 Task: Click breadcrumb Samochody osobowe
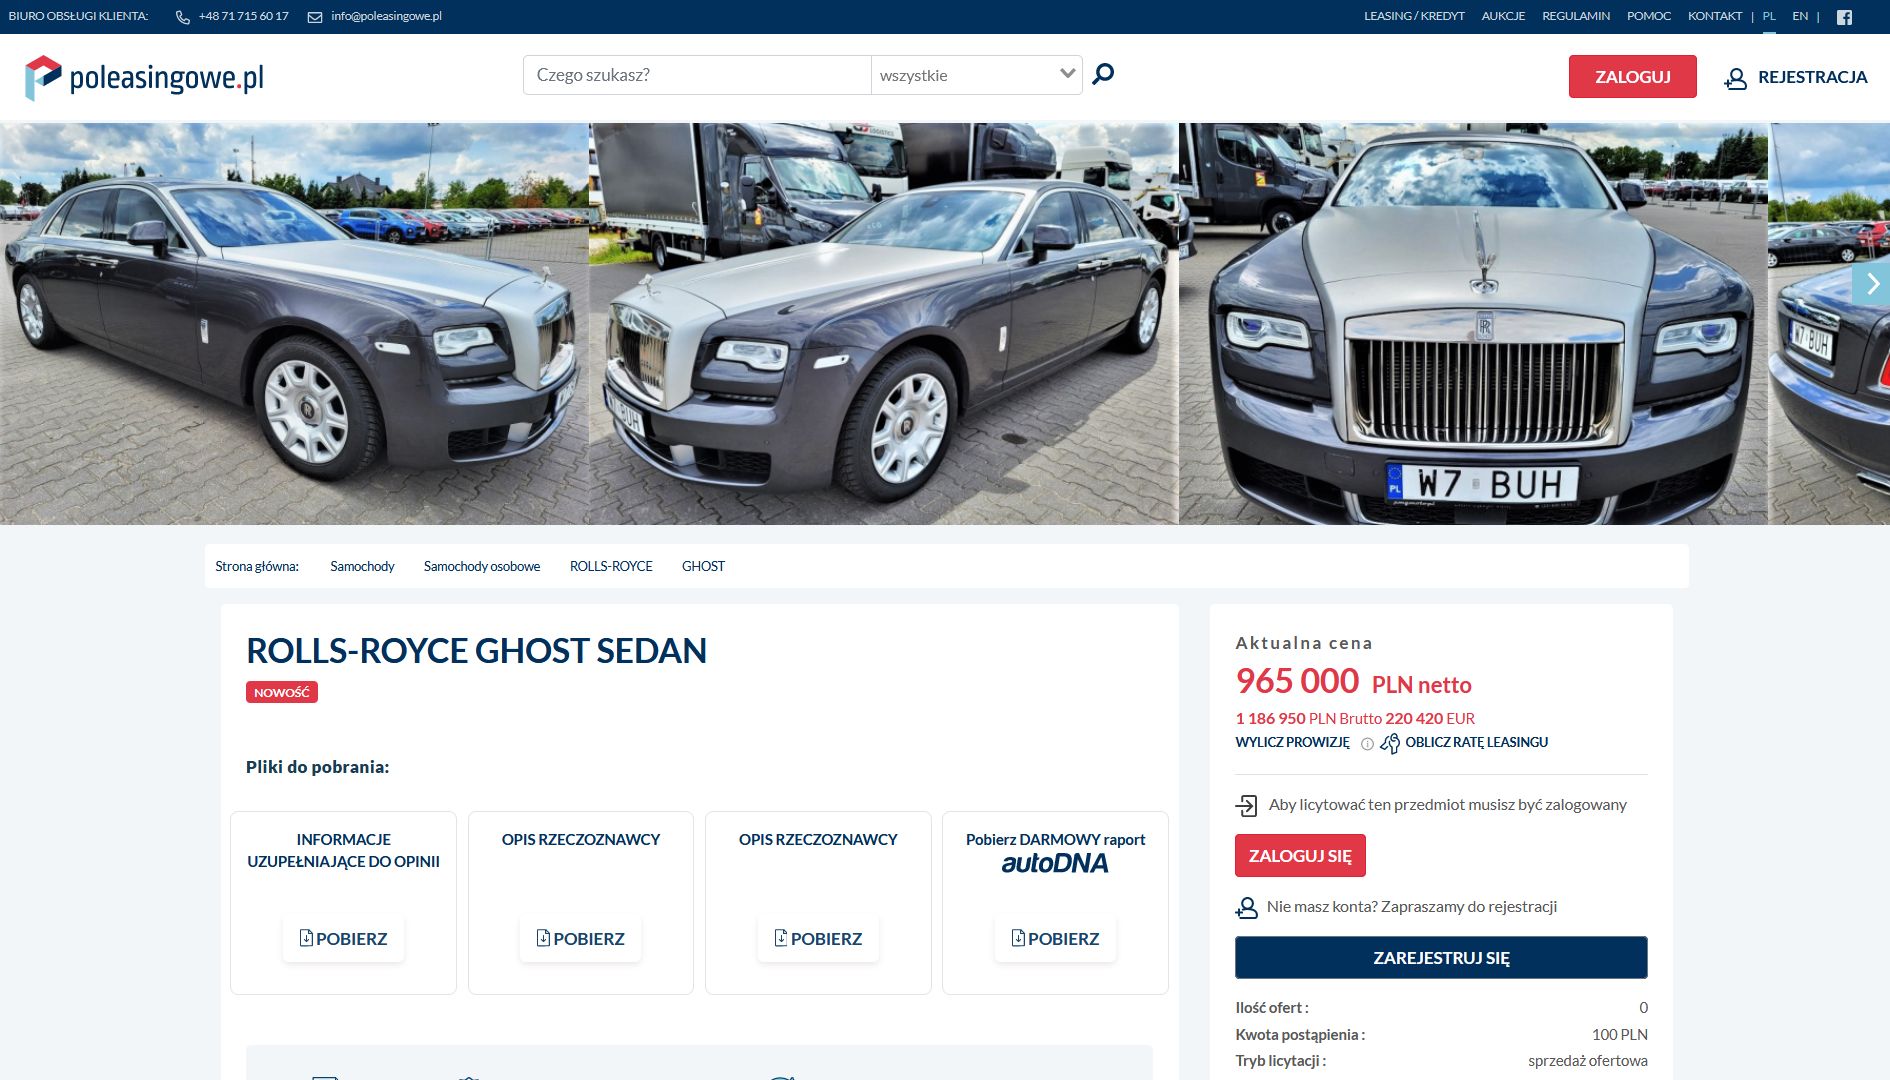pyautogui.click(x=482, y=566)
